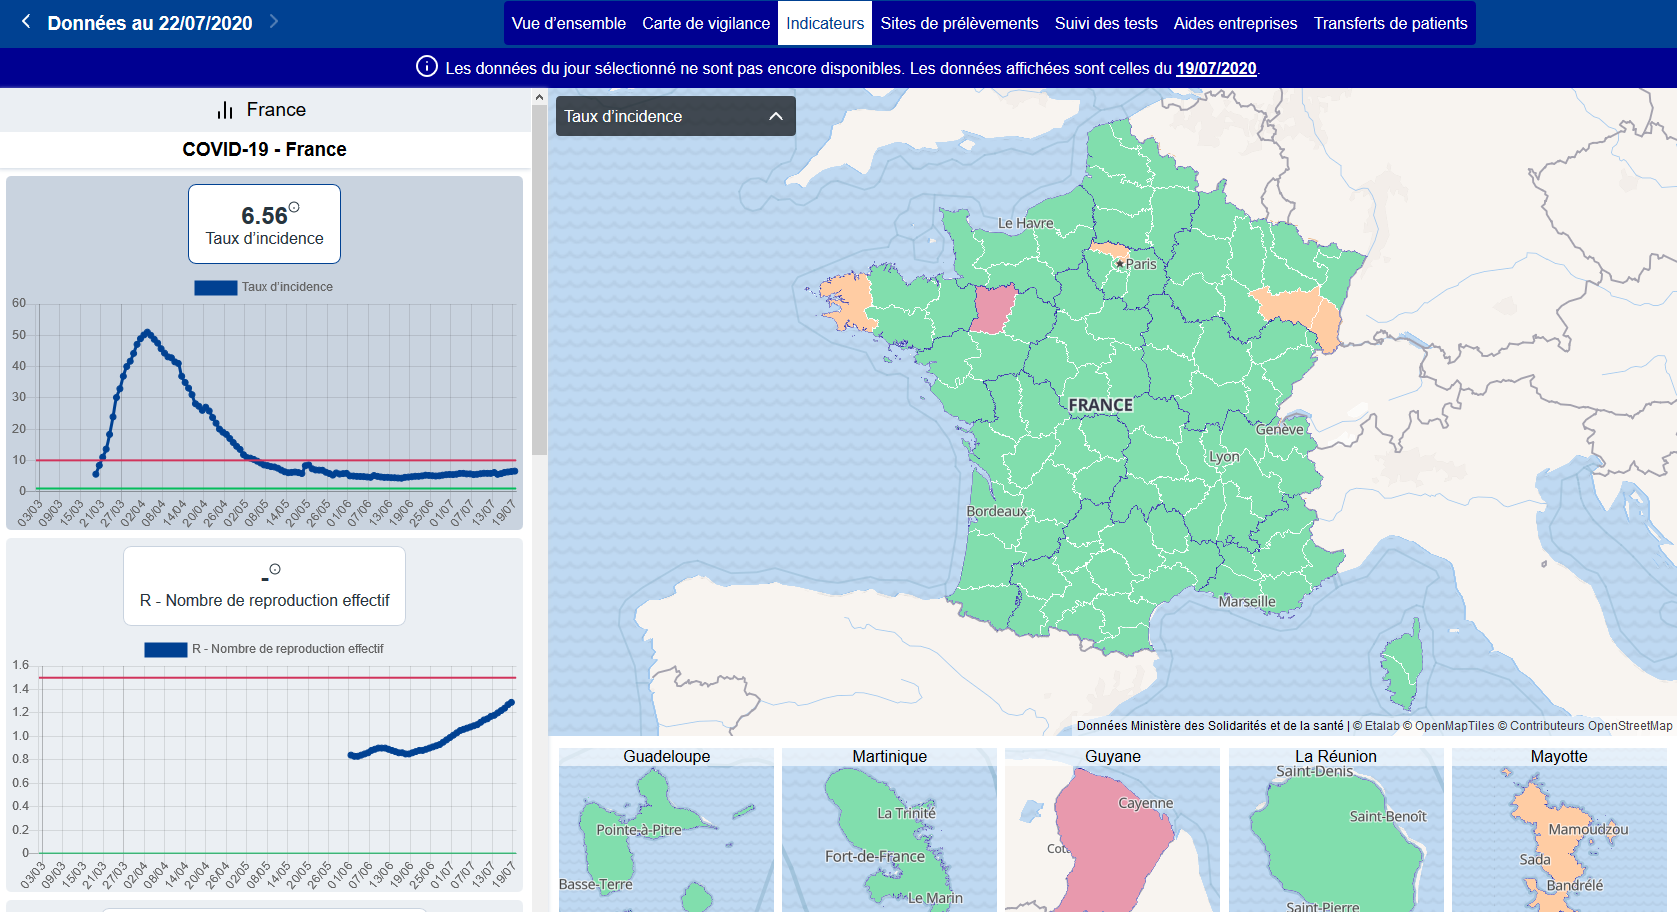Click the bar chart icon beside France
Image resolution: width=1677 pixels, height=912 pixels.
[225, 110]
